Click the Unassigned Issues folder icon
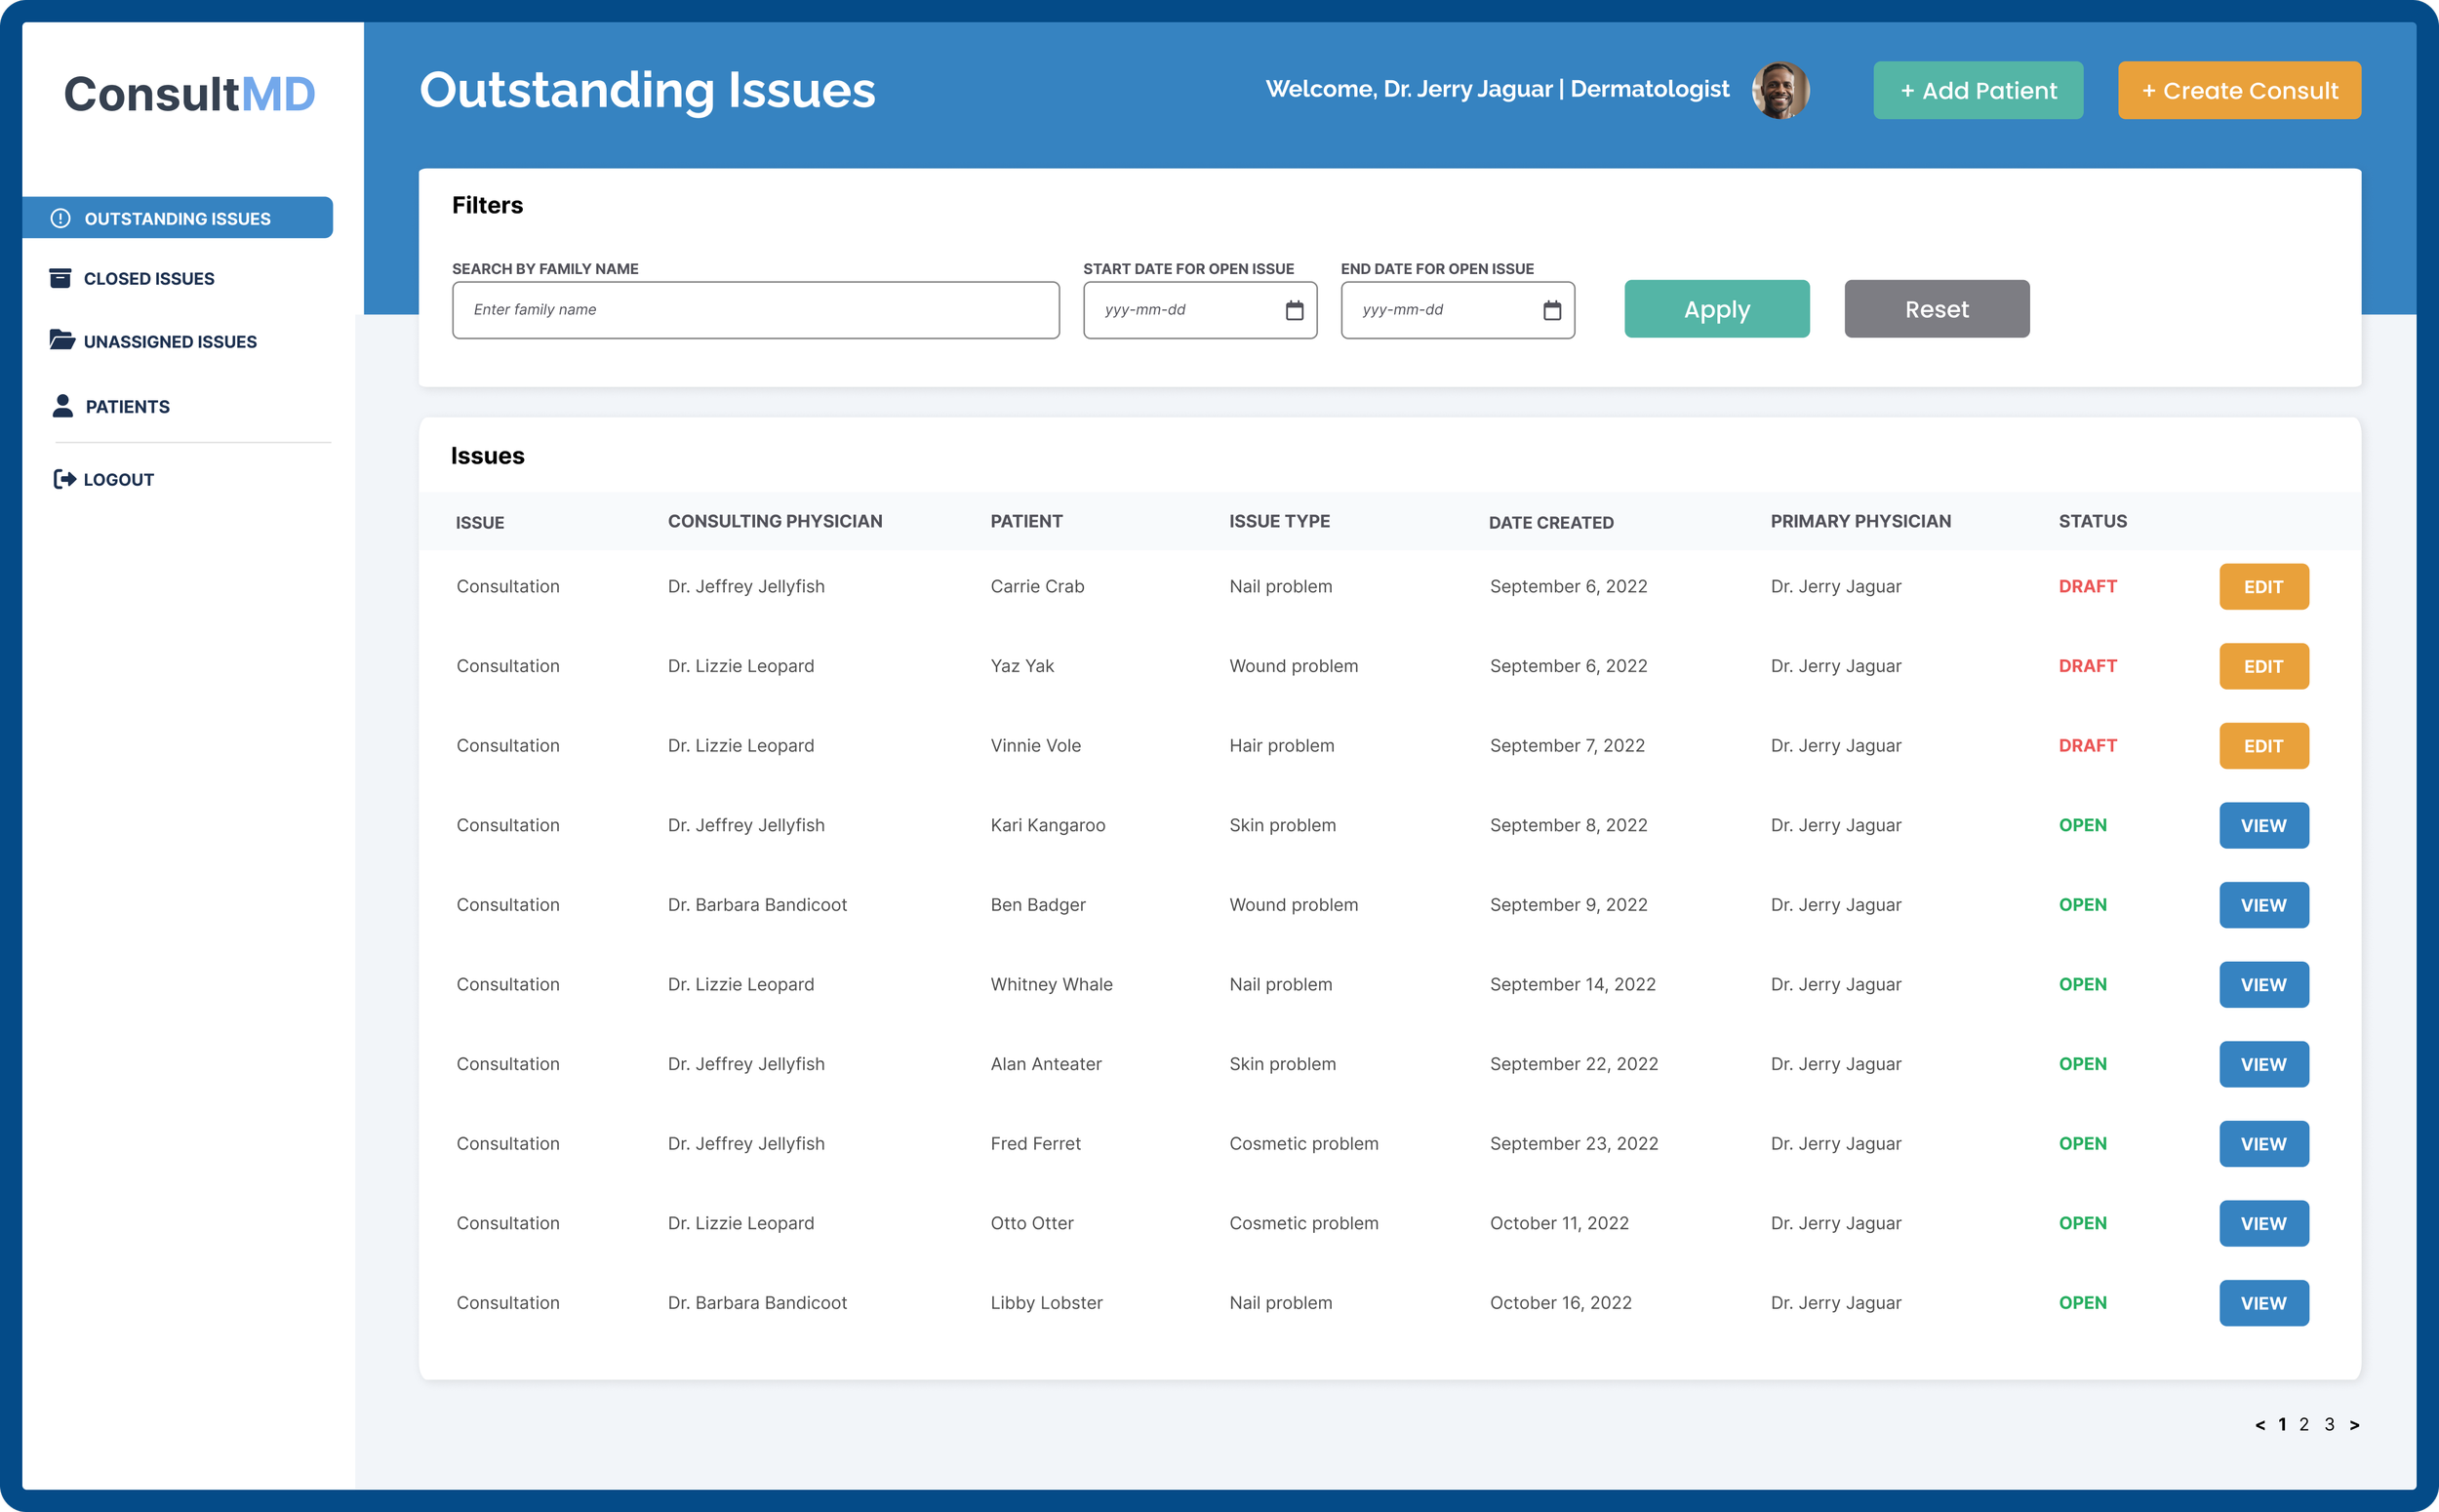Image resolution: width=2439 pixels, height=1512 pixels. pyautogui.click(x=62, y=340)
